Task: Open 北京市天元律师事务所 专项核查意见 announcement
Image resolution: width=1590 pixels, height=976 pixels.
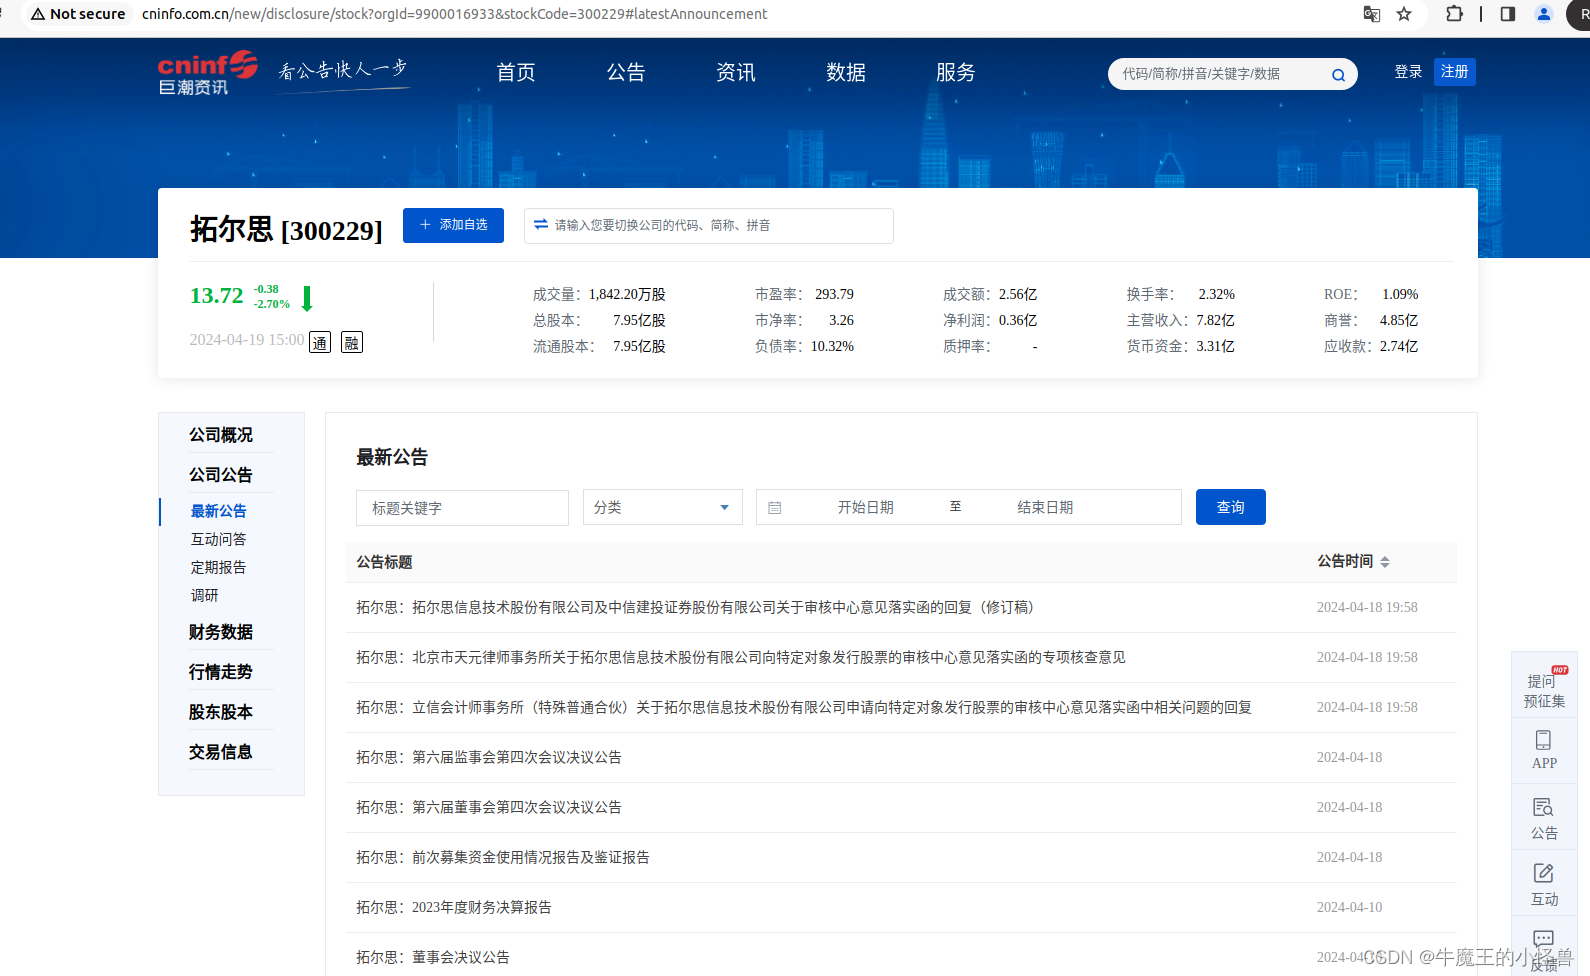Action: [x=741, y=658]
